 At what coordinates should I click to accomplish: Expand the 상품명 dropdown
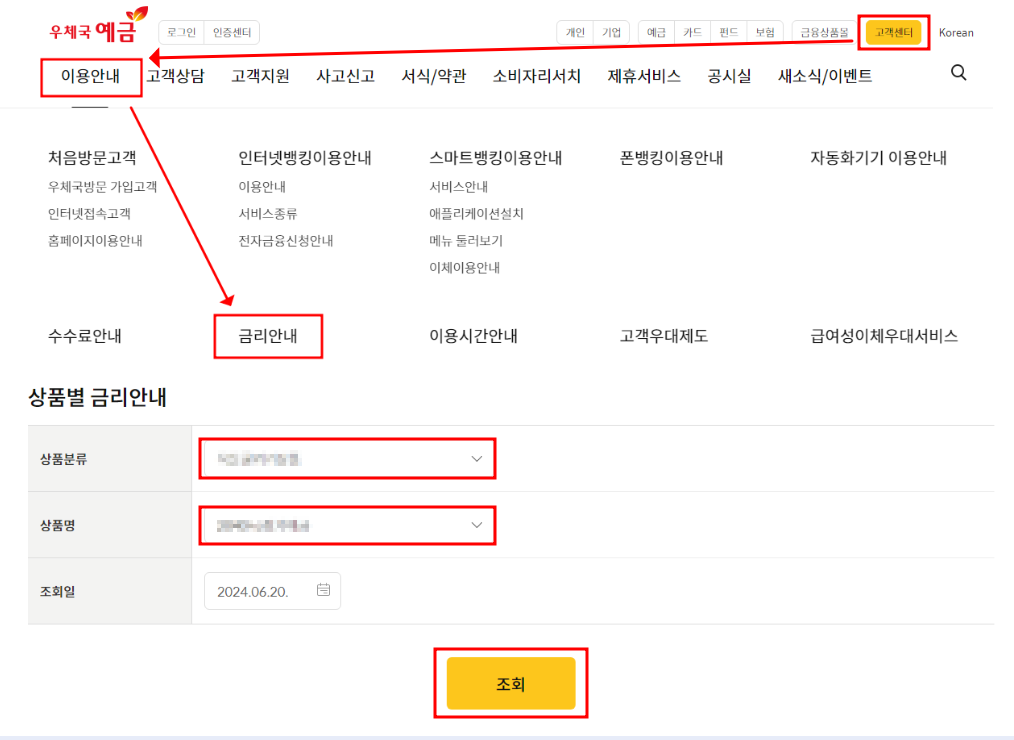click(347, 525)
